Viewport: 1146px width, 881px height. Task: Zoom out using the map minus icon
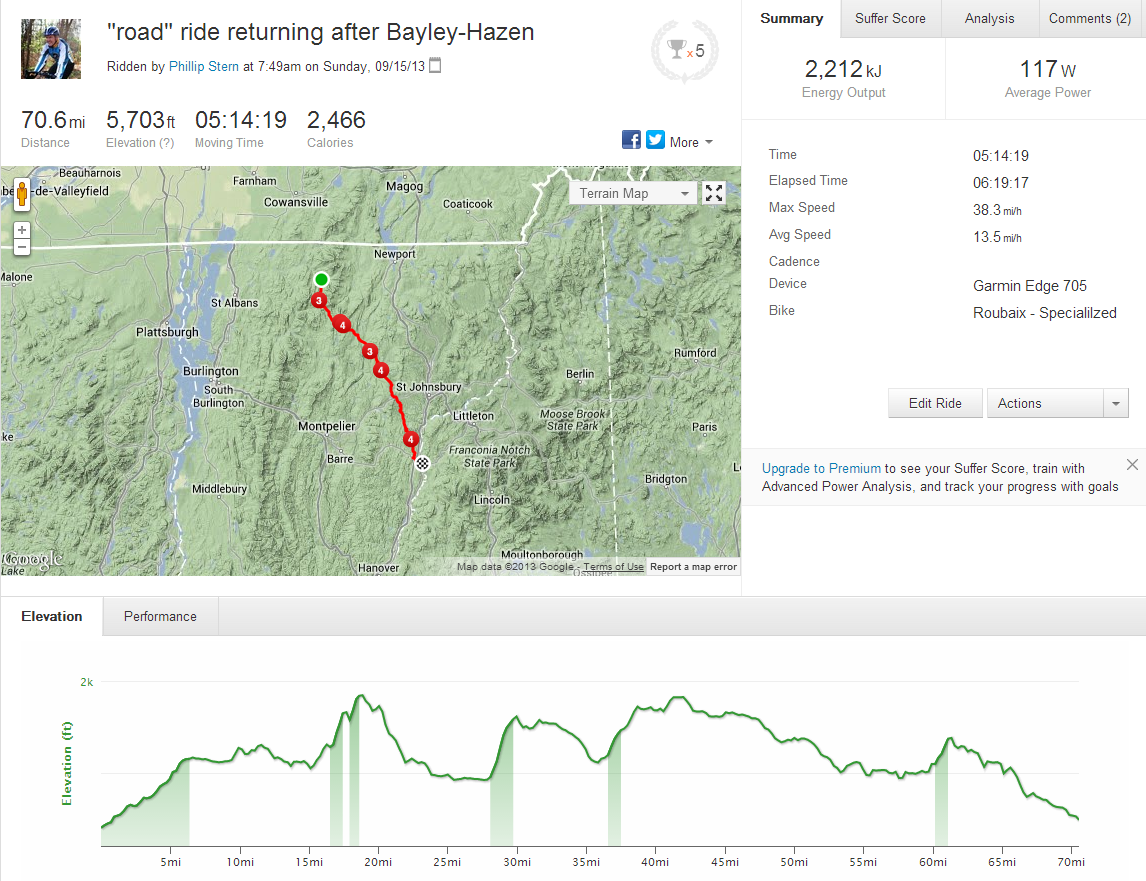tap(21, 246)
